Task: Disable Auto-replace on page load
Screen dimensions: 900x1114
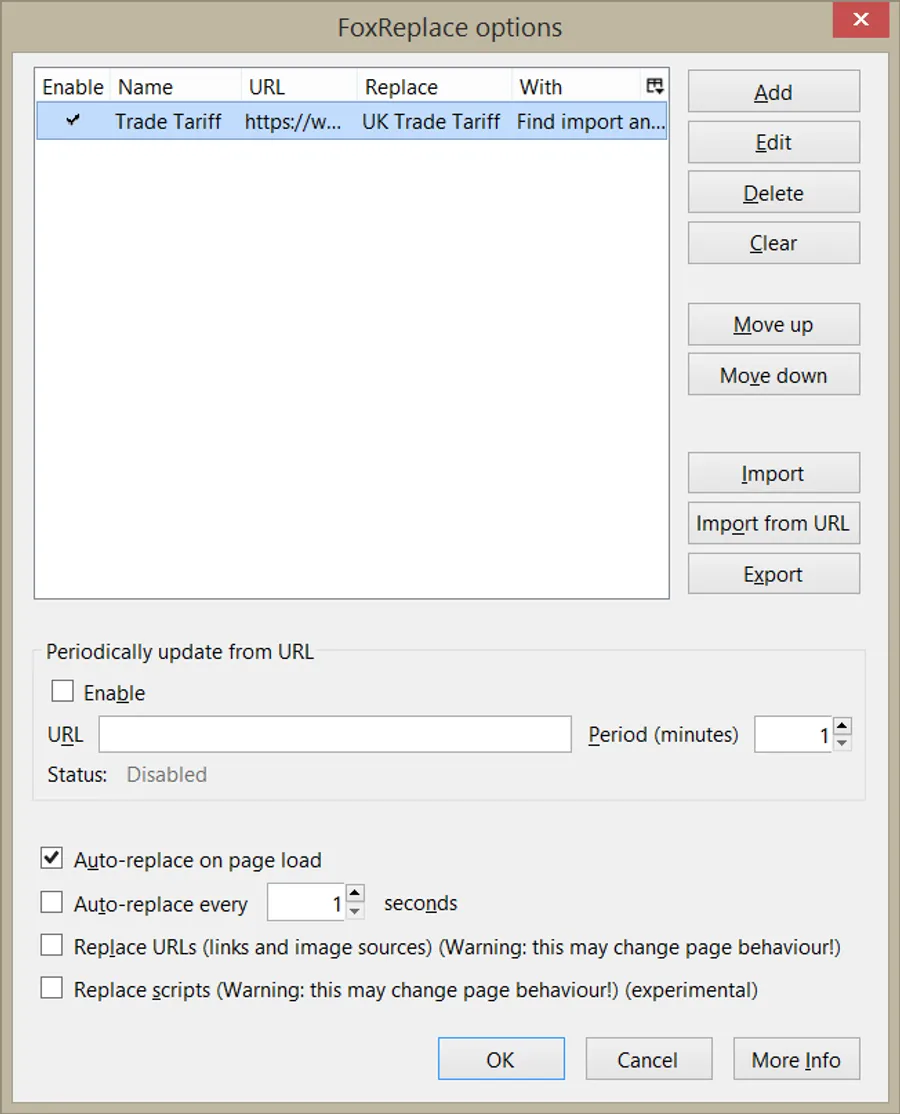Action: (51, 859)
